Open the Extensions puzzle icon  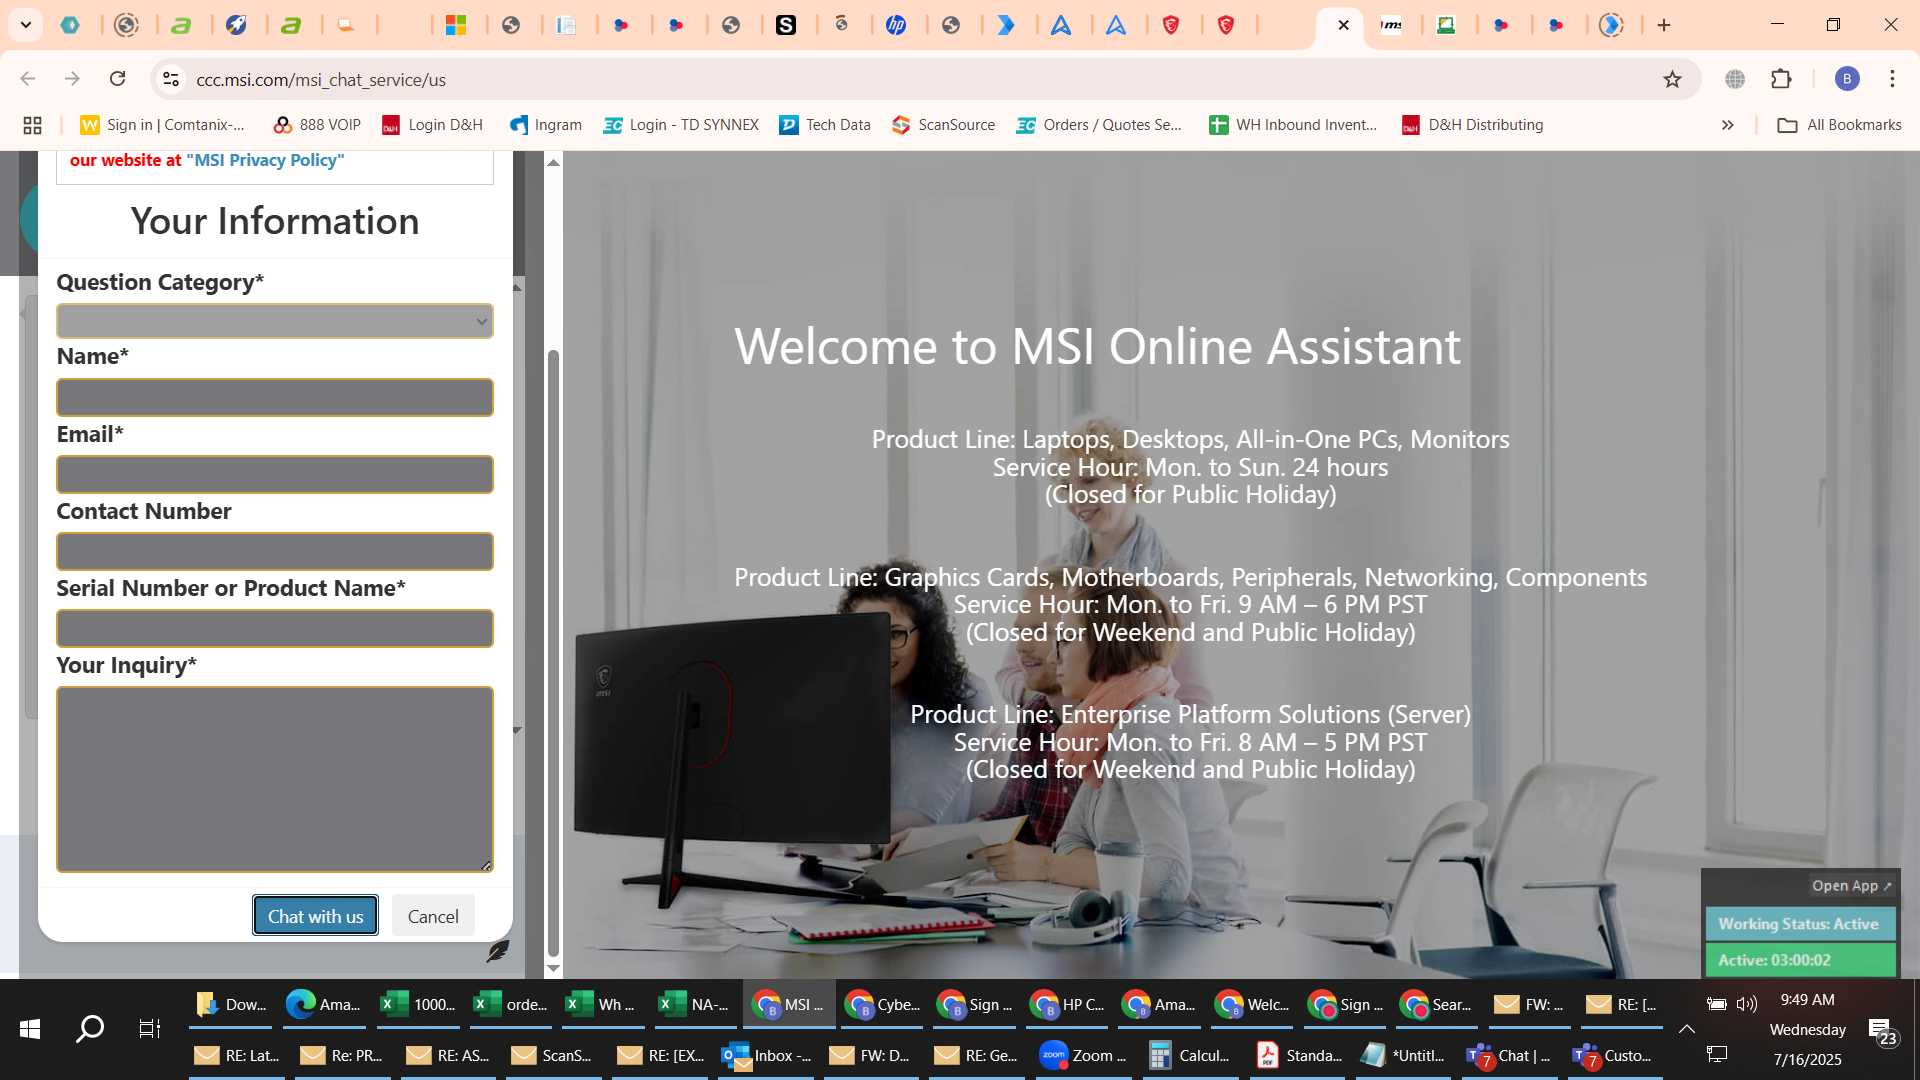tap(1781, 79)
